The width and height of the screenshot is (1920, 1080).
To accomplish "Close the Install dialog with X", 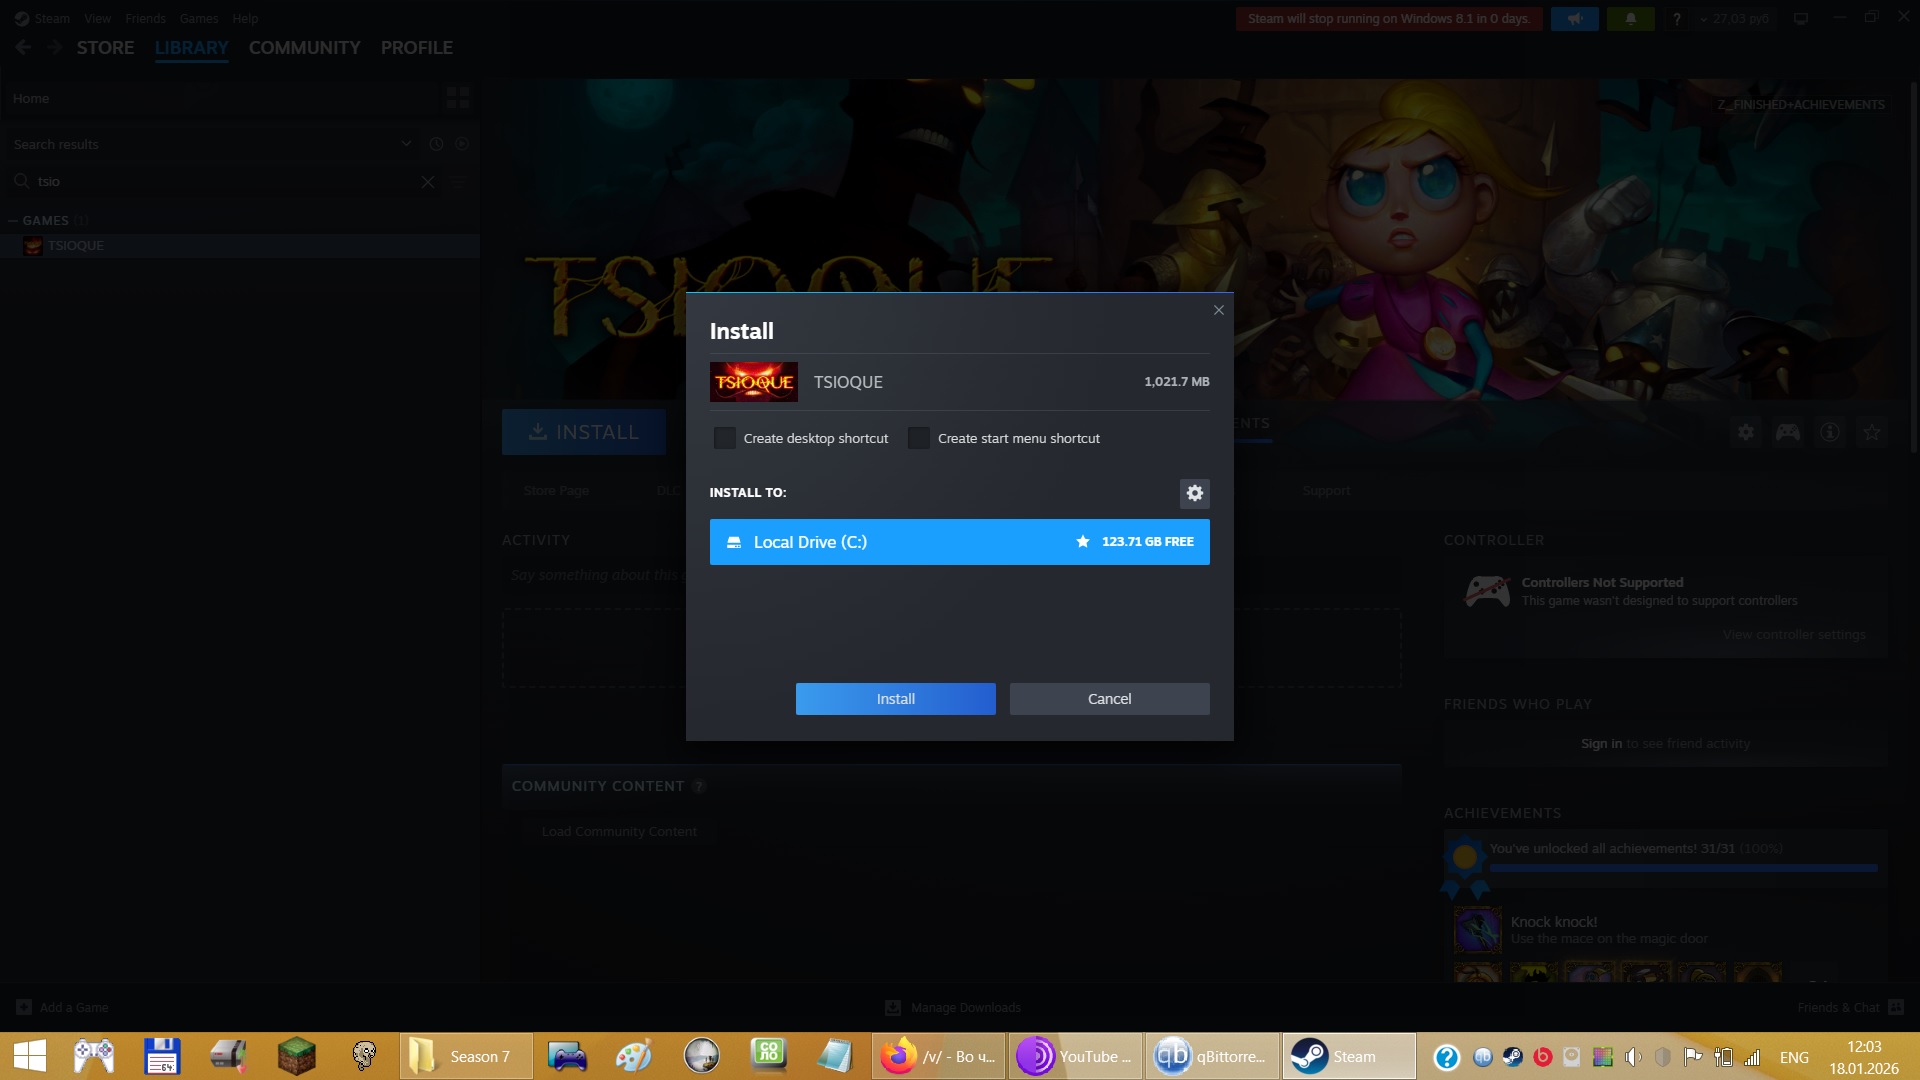I will pos(1218,310).
